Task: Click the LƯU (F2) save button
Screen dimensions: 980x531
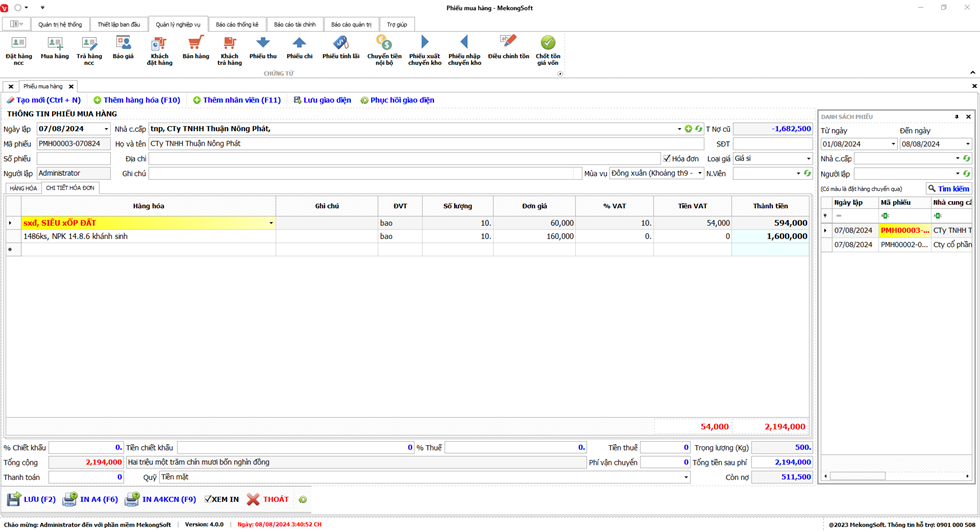Action: pyautogui.click(x=31, y=499)
